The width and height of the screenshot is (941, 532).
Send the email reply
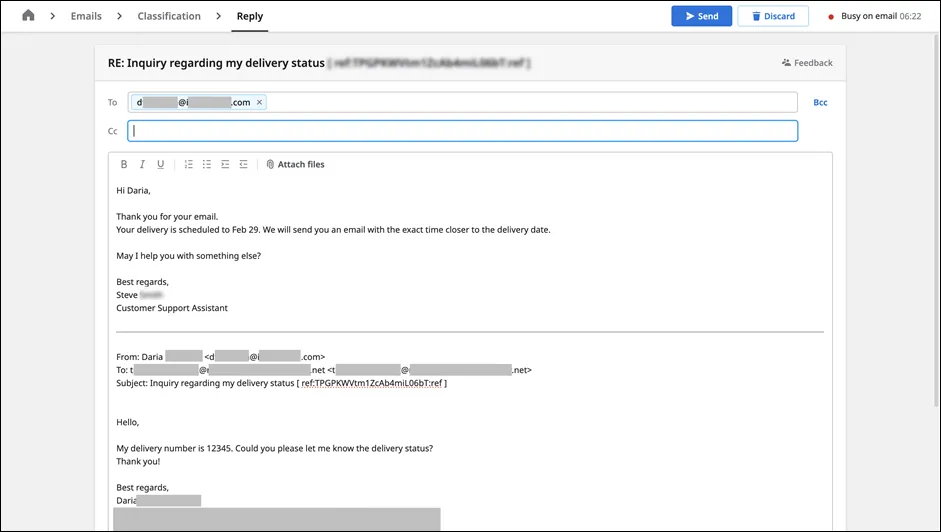(702, 16)
